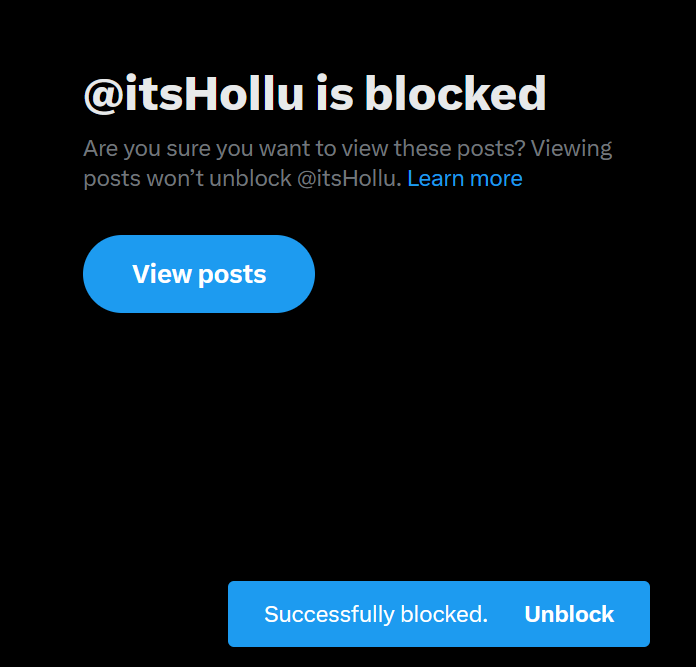
Task: Select the '@itsHollu is blocked' heading
Action: 315,94
